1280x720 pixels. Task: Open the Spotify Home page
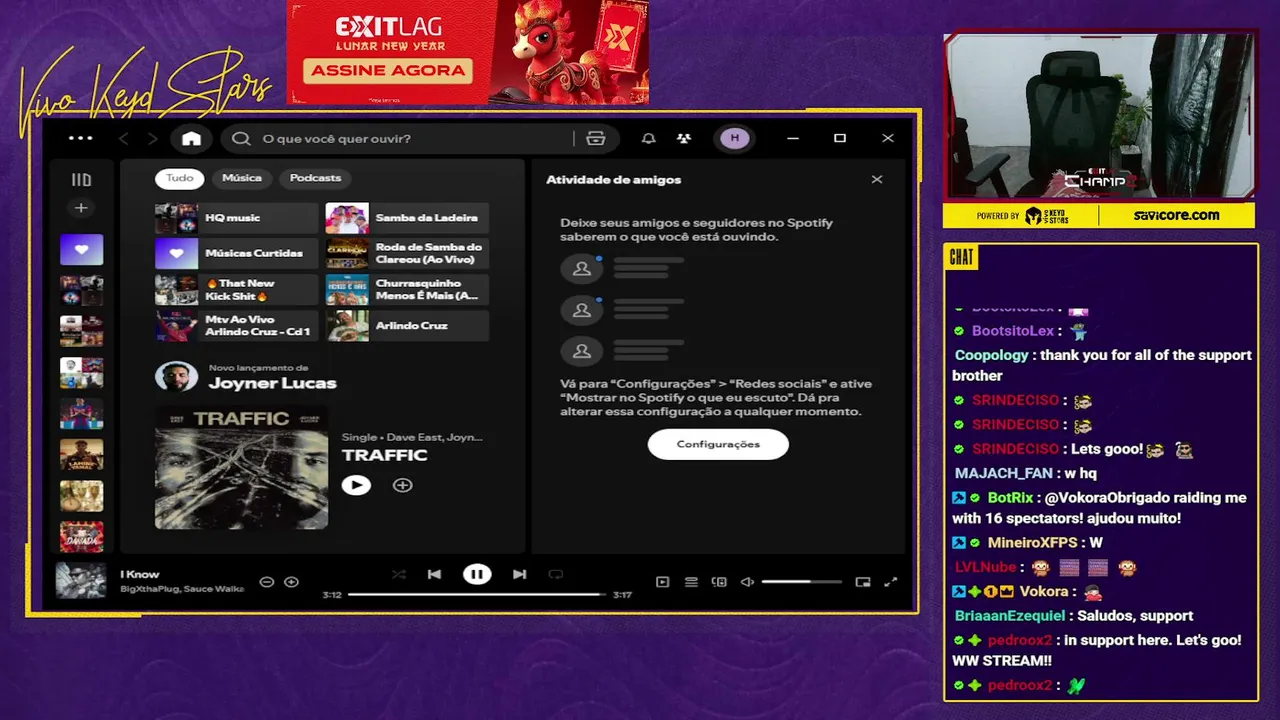(x=191, y=138)
